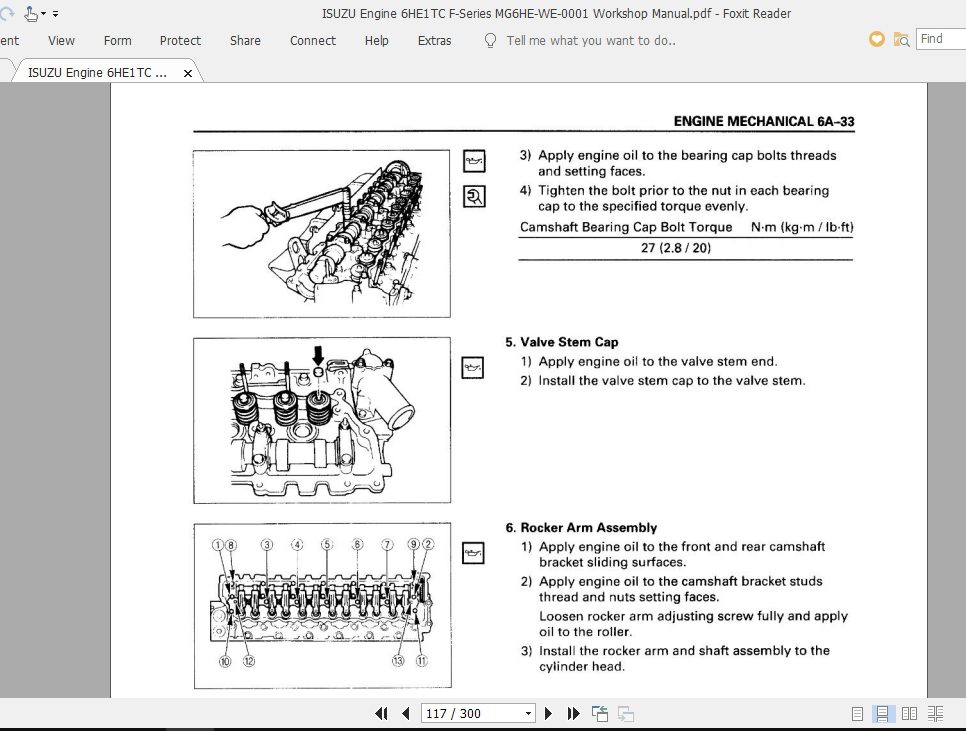The width and height of the screenshot is (966, 731).
Task: Select the touch/hand mode icon
Action: pos(30,14)
